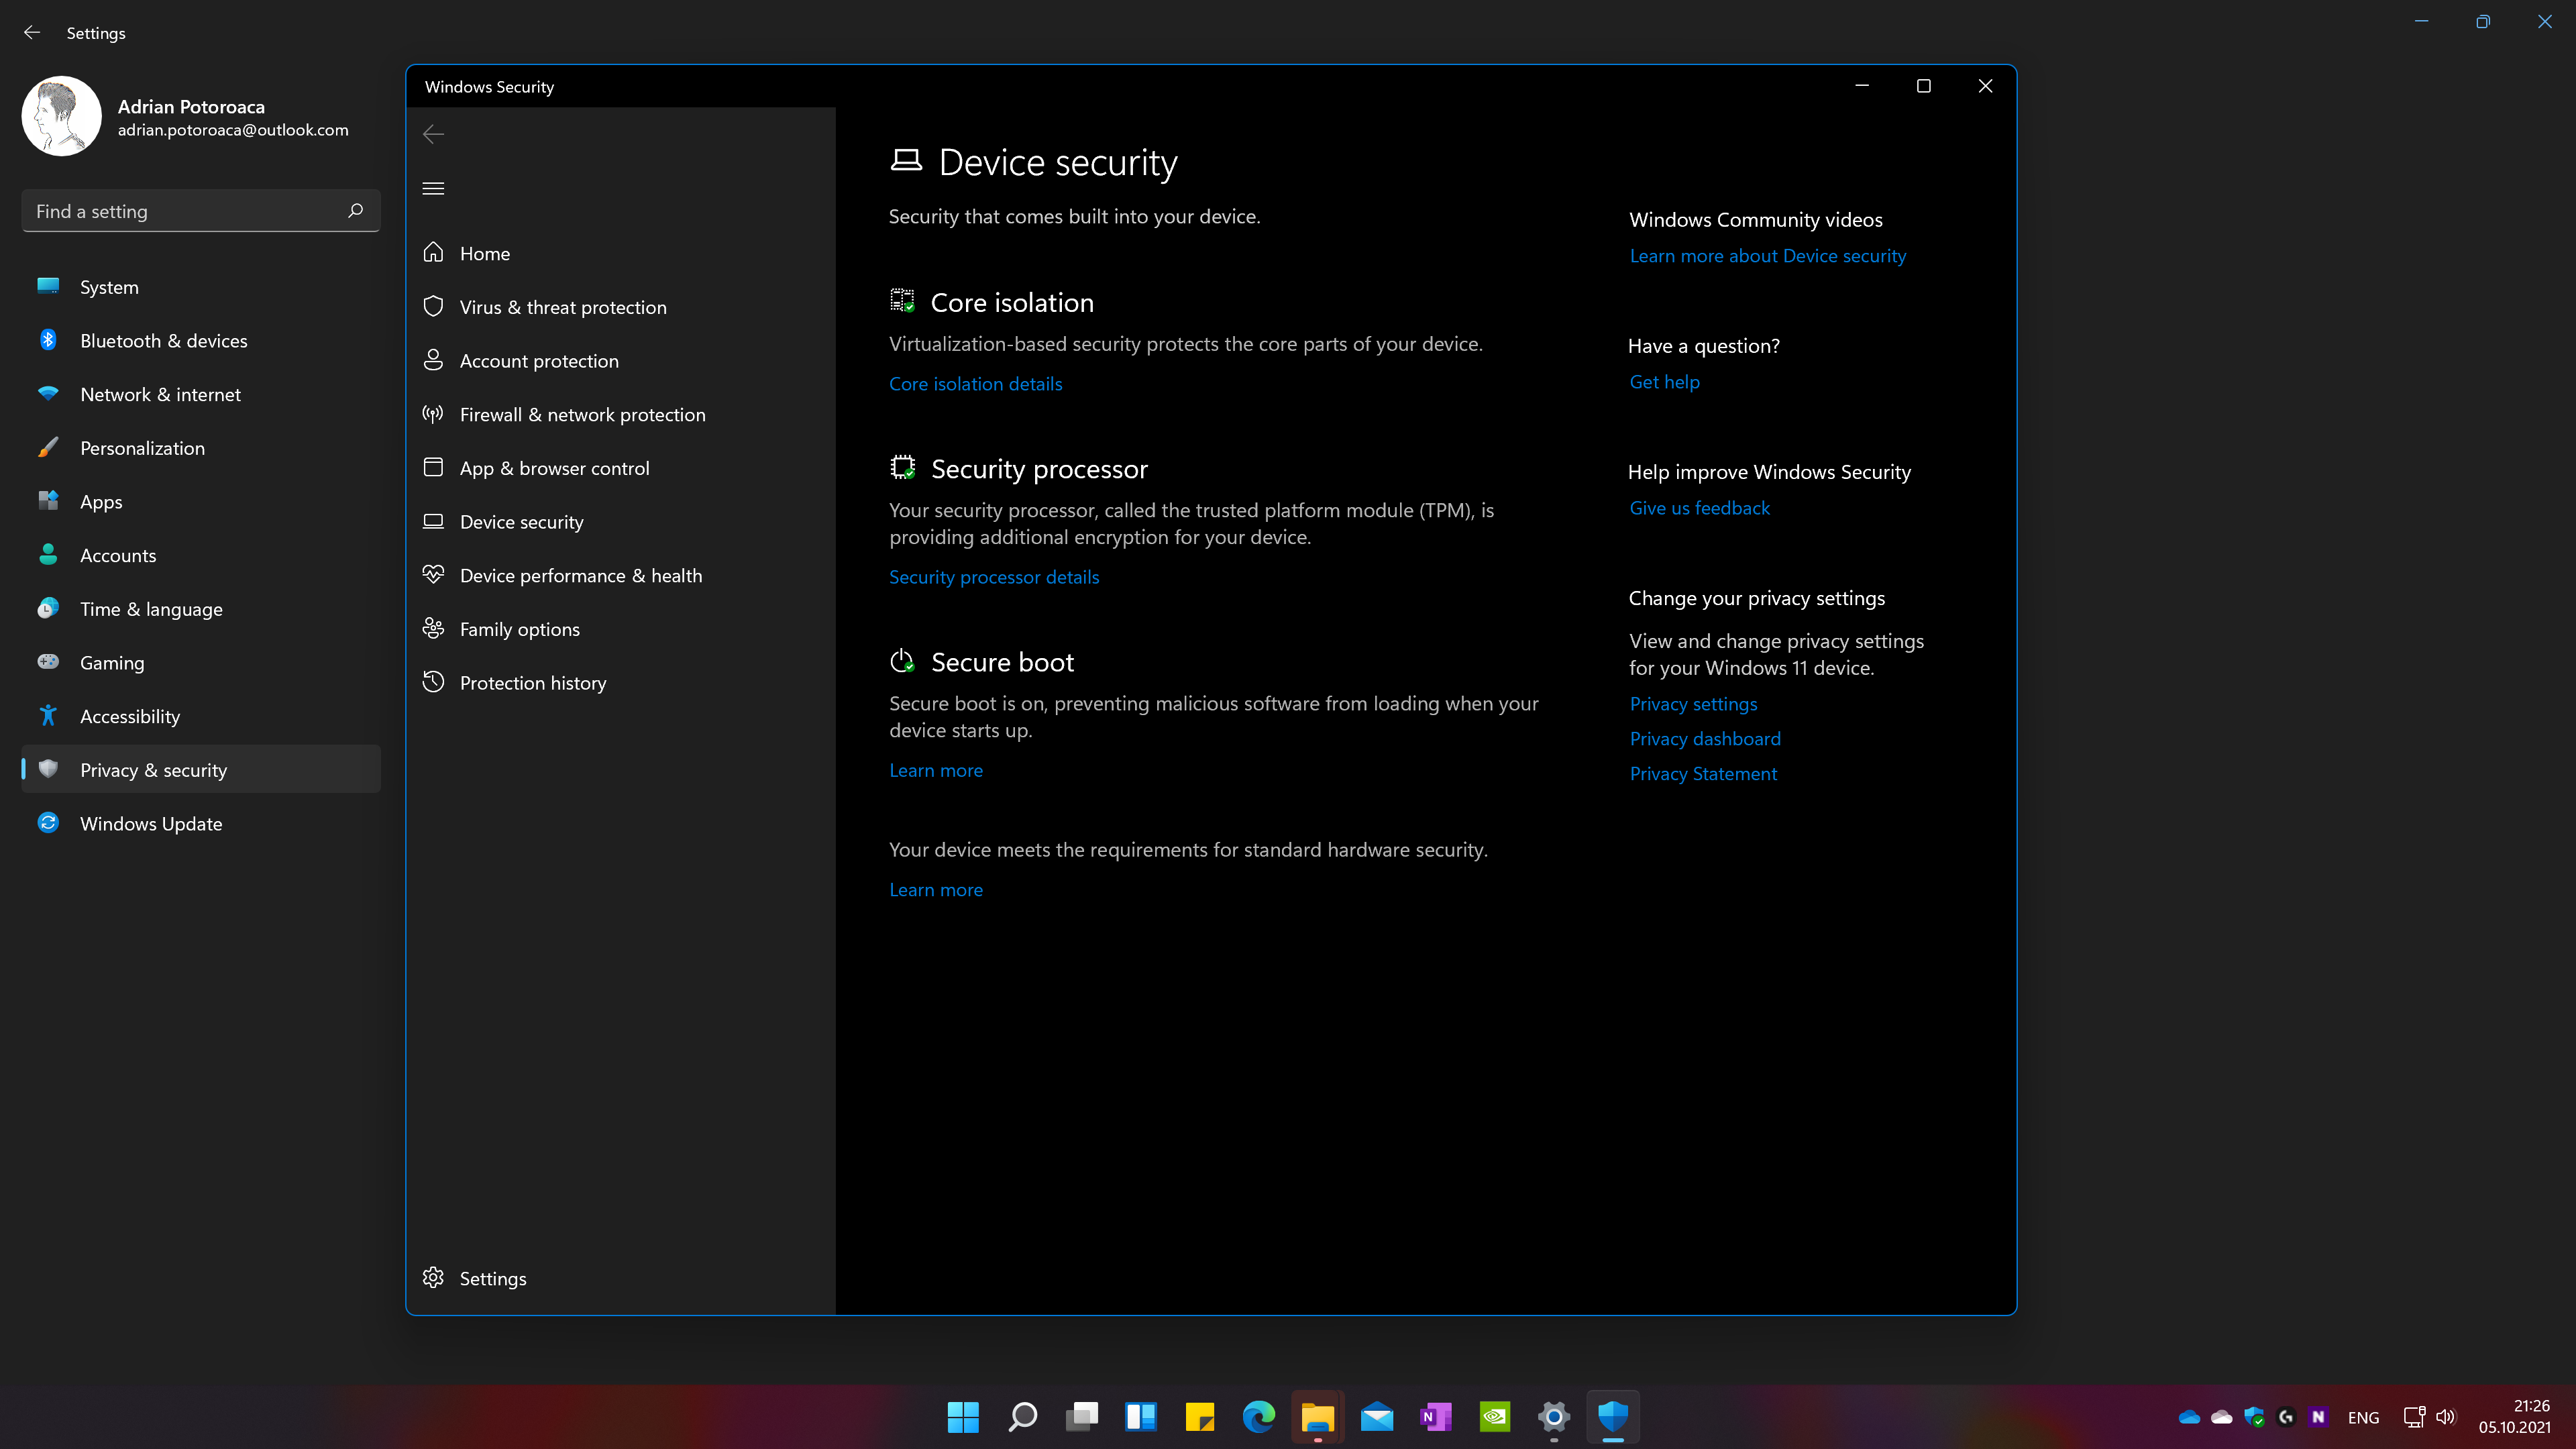Click Give us feedback link
The image size is (2576, 1449).
click(1699, 508)
